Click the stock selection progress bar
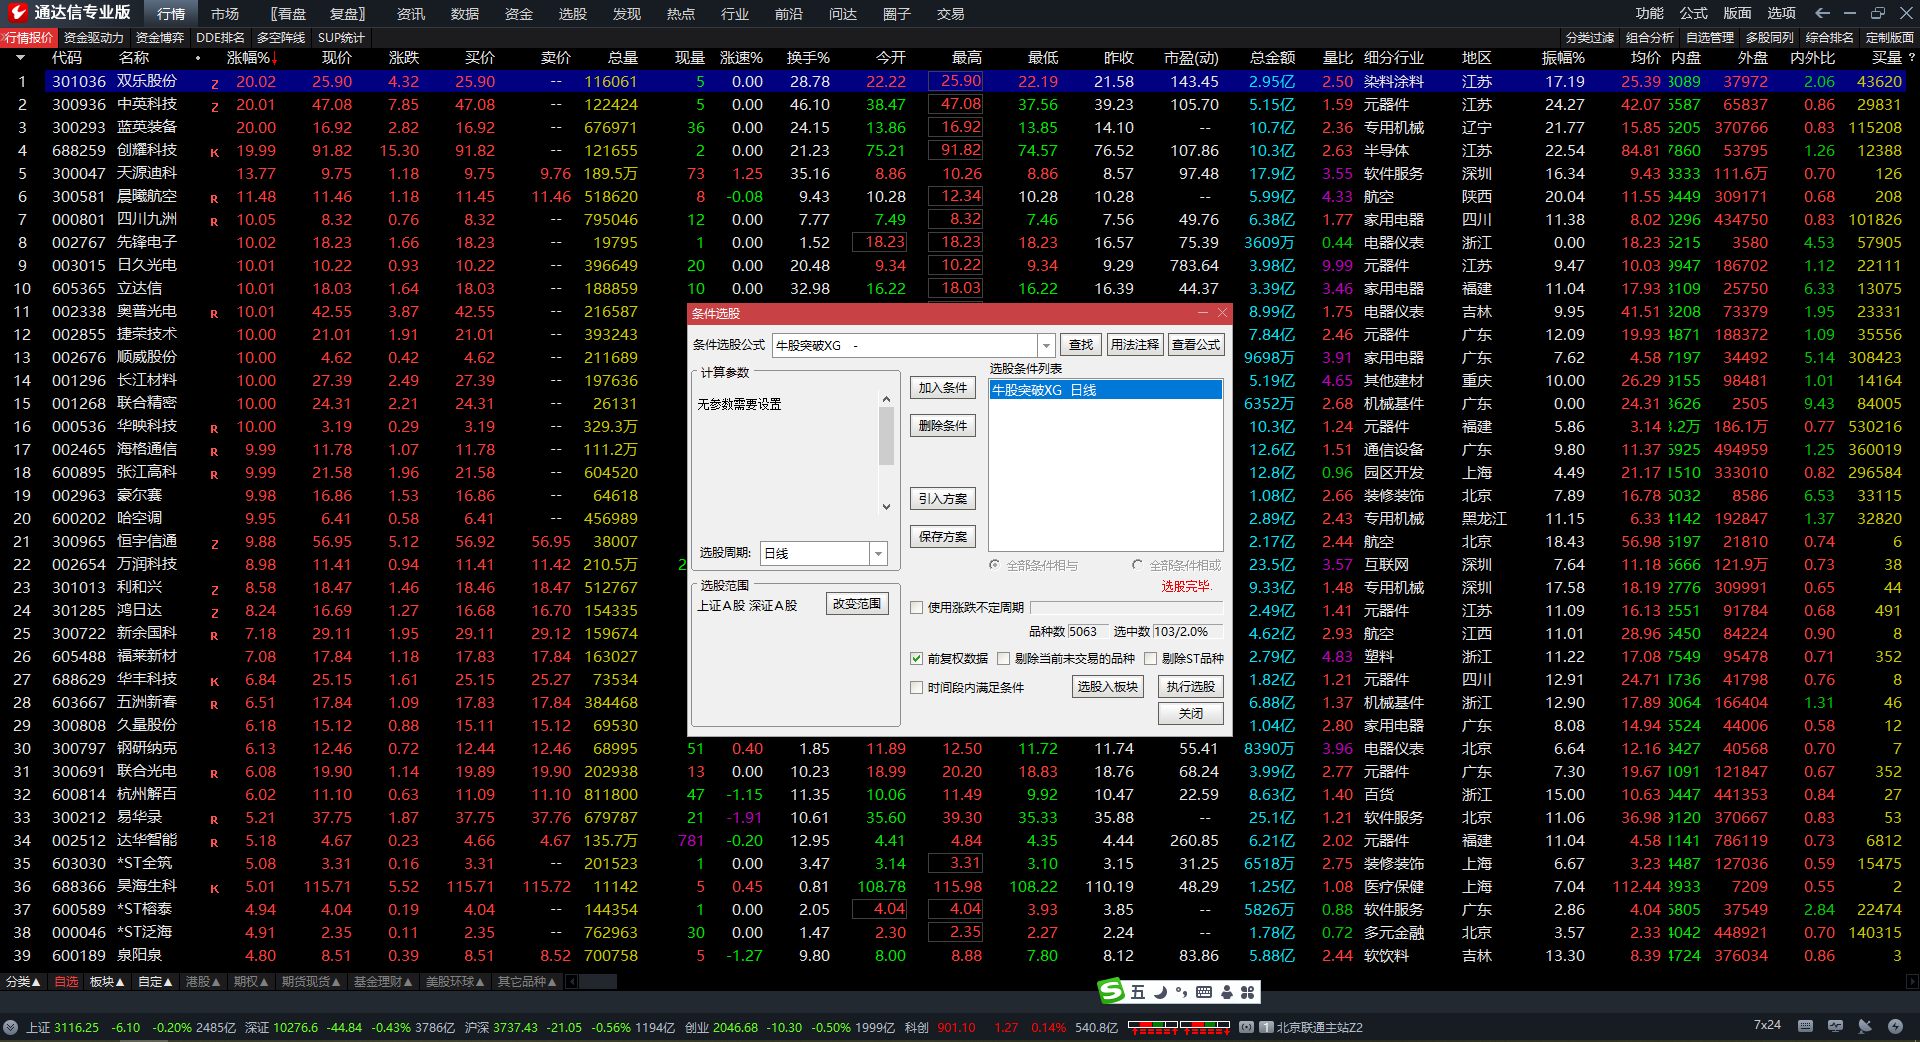The image size is (1920, 1042). click(1127, 607)
